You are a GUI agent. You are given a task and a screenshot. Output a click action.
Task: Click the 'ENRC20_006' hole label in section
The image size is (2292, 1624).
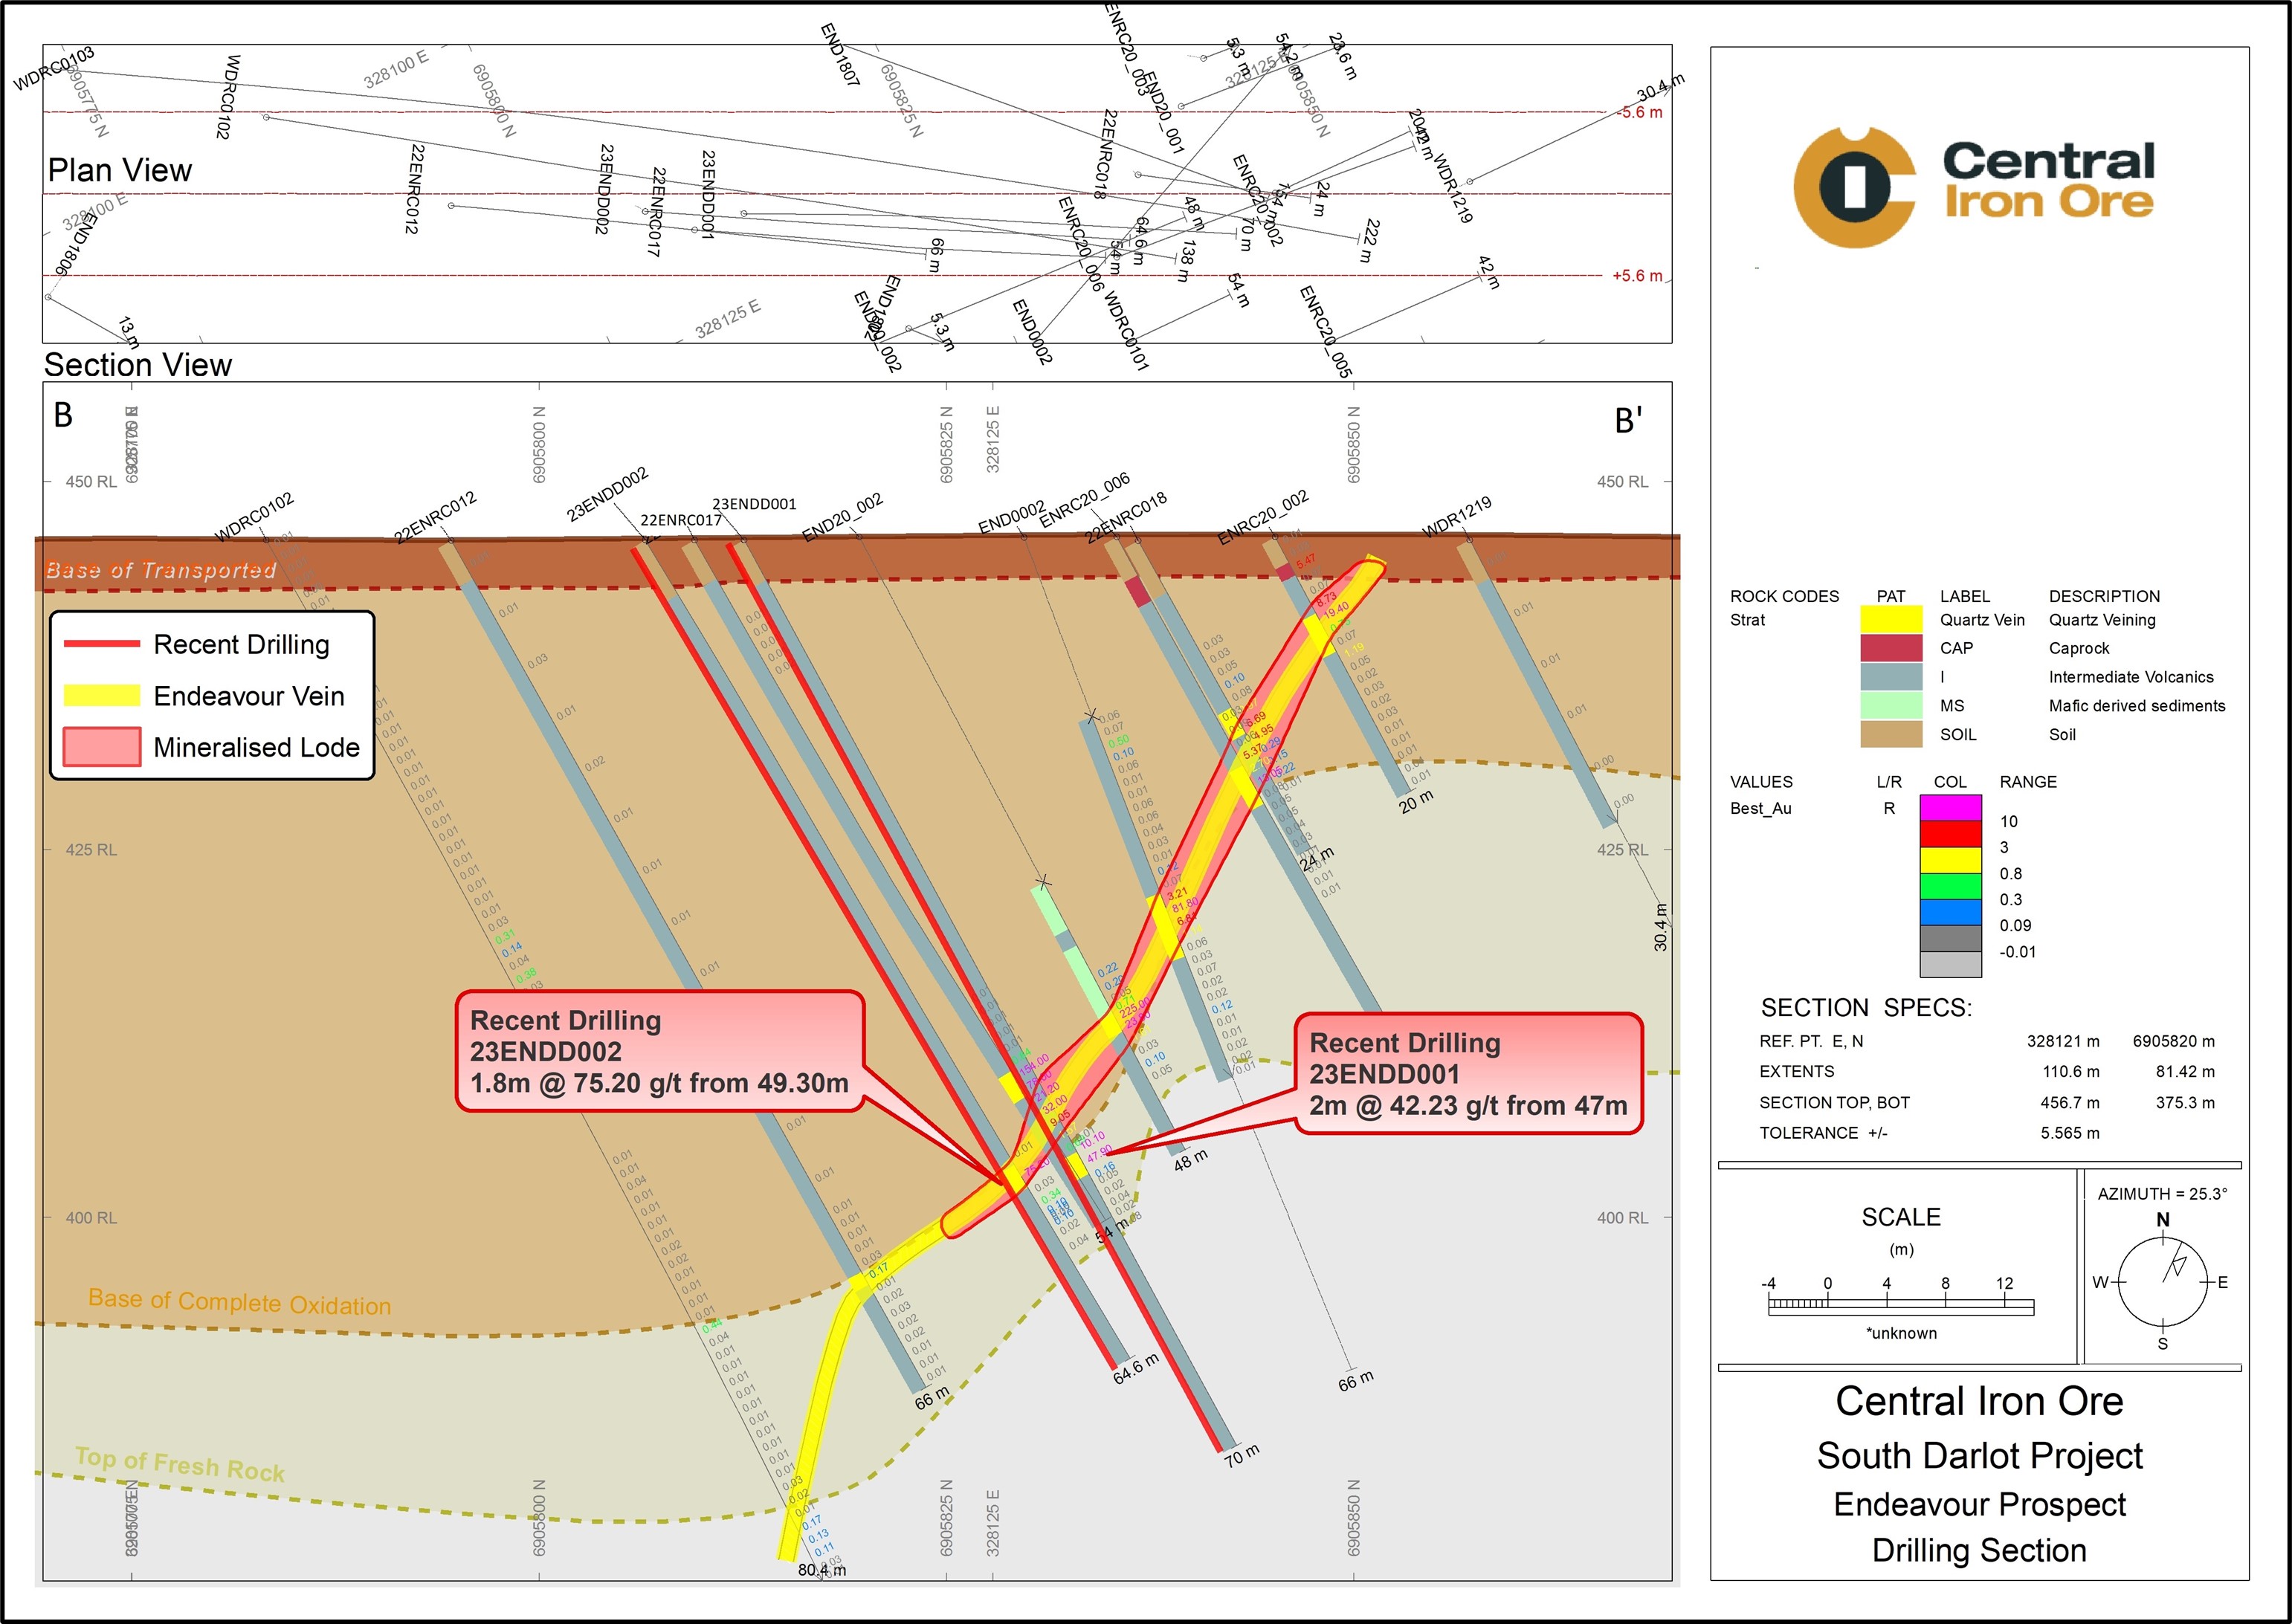[1085, 500]
